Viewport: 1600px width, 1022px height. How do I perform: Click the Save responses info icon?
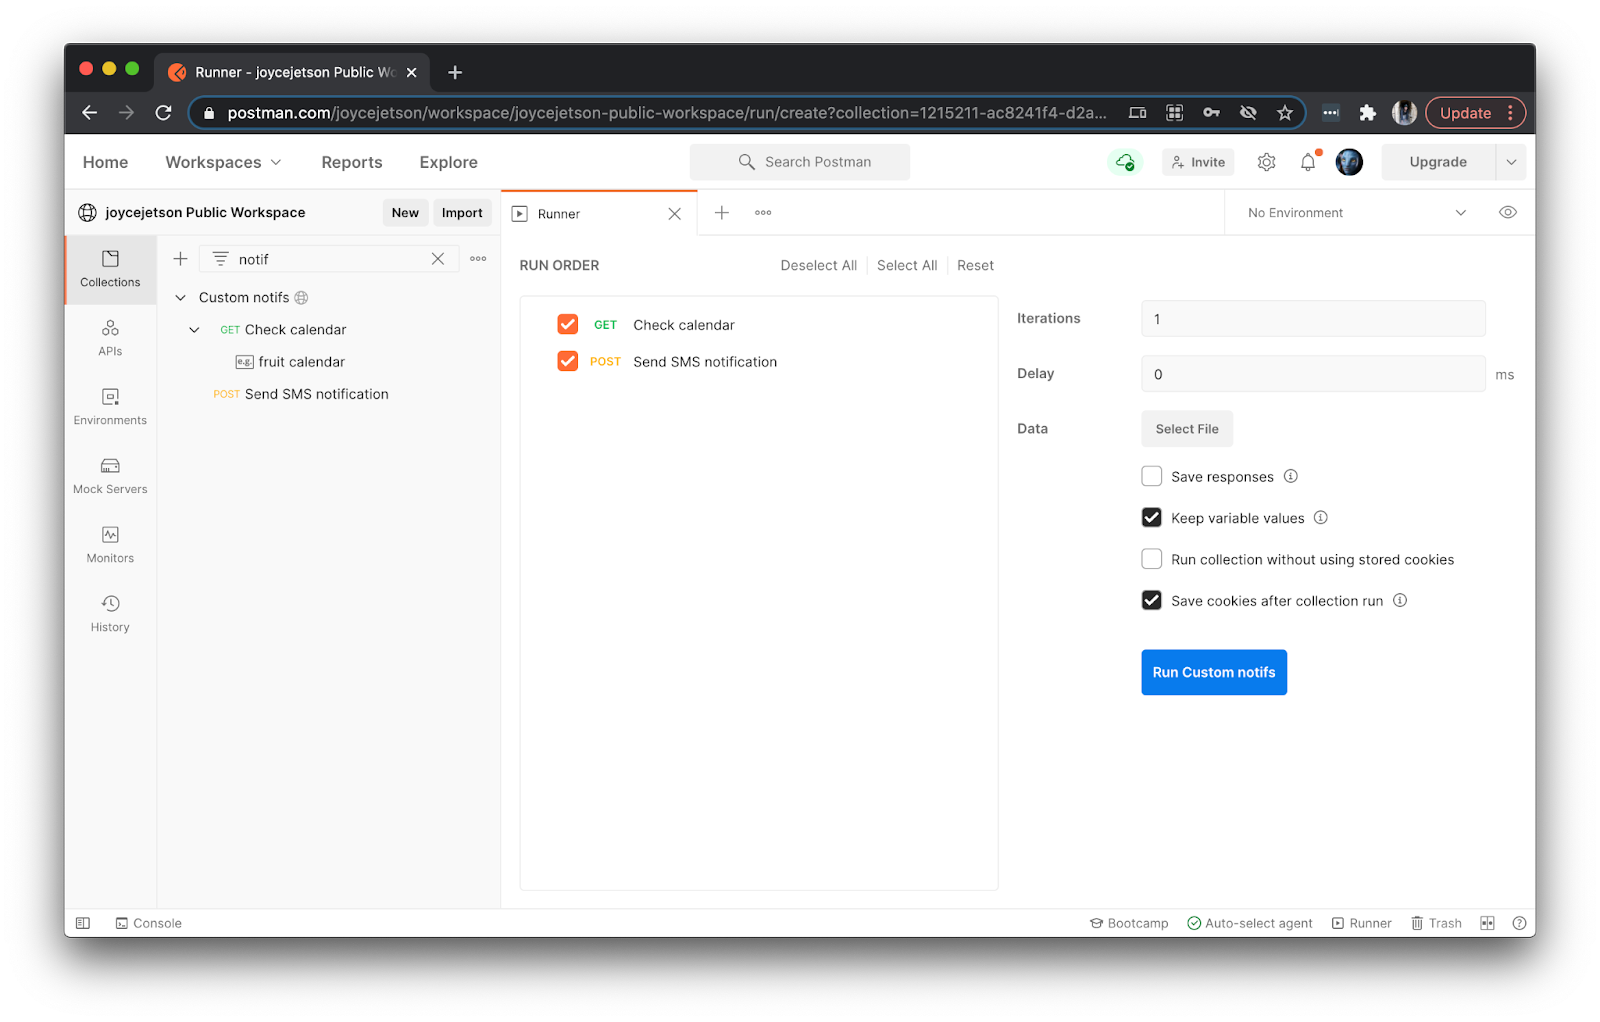pos(1291,476)
